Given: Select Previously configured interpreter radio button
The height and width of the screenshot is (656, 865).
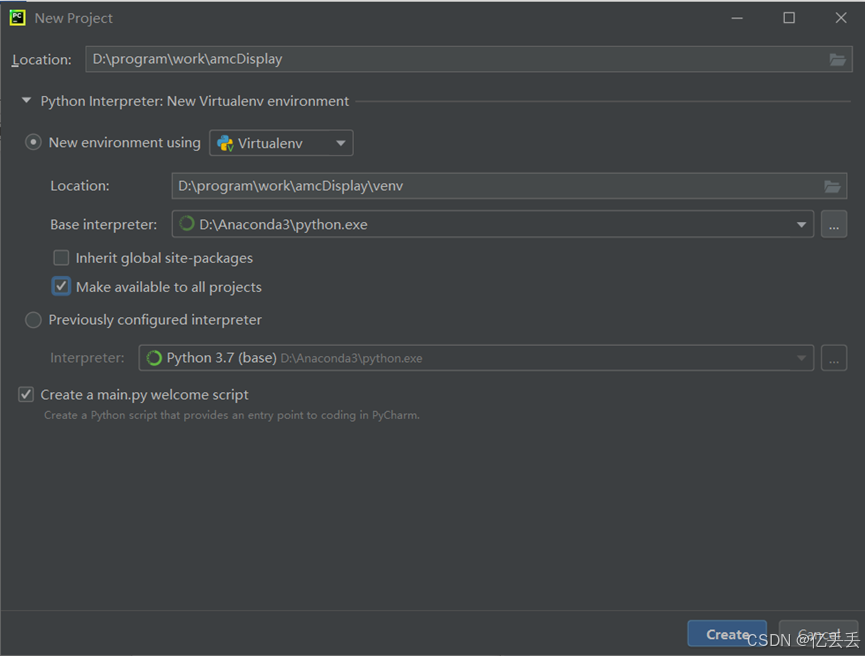Looking at the screenshot, I should 33,320.
